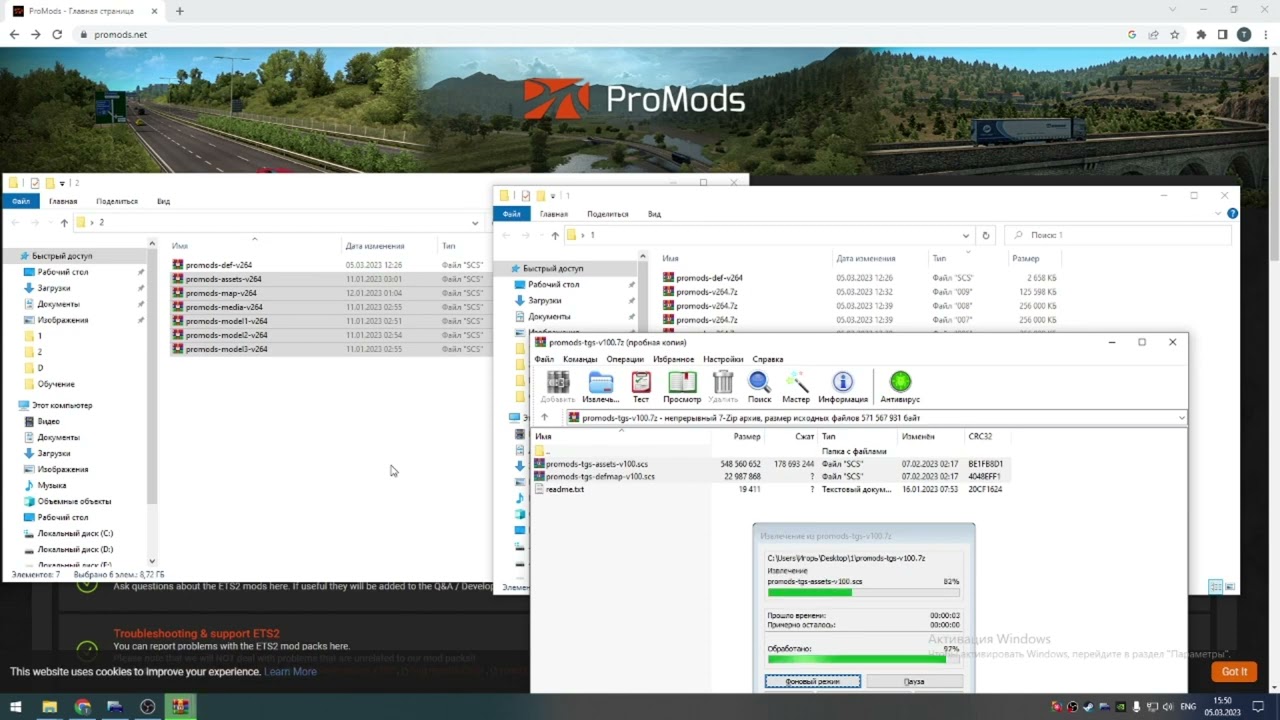Refresh the folder 1 Explorer window
This screenshot has height=720, width=1280.
click(986, 235)
